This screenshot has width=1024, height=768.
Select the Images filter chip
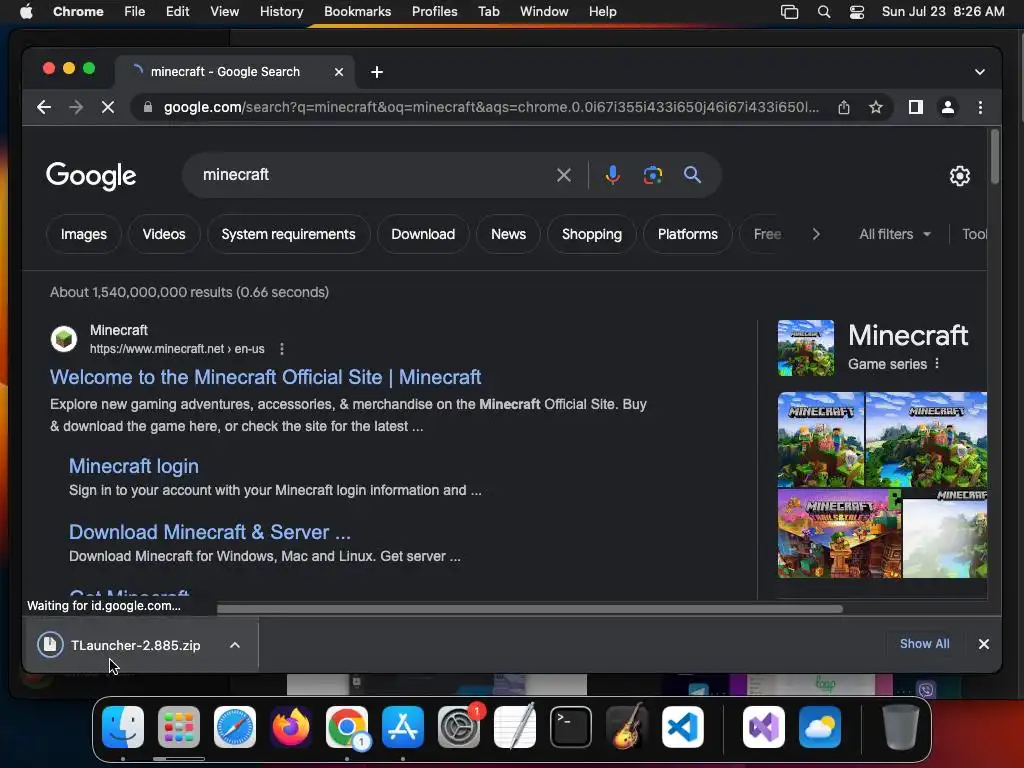point(84,234)
